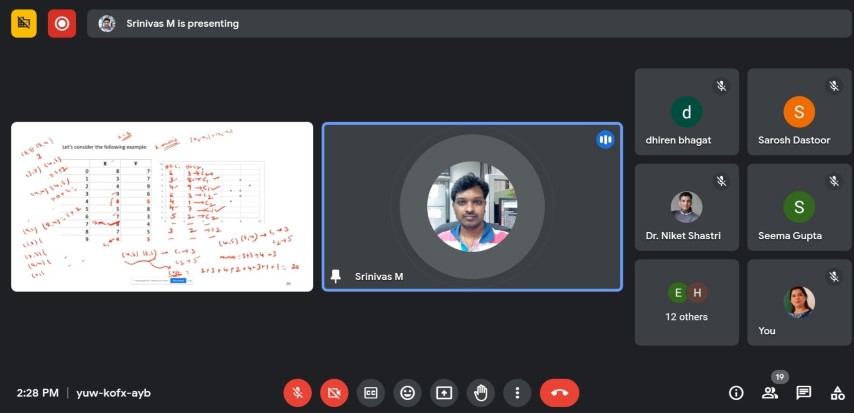Open the meeting details info panel

tap(736, 393)
